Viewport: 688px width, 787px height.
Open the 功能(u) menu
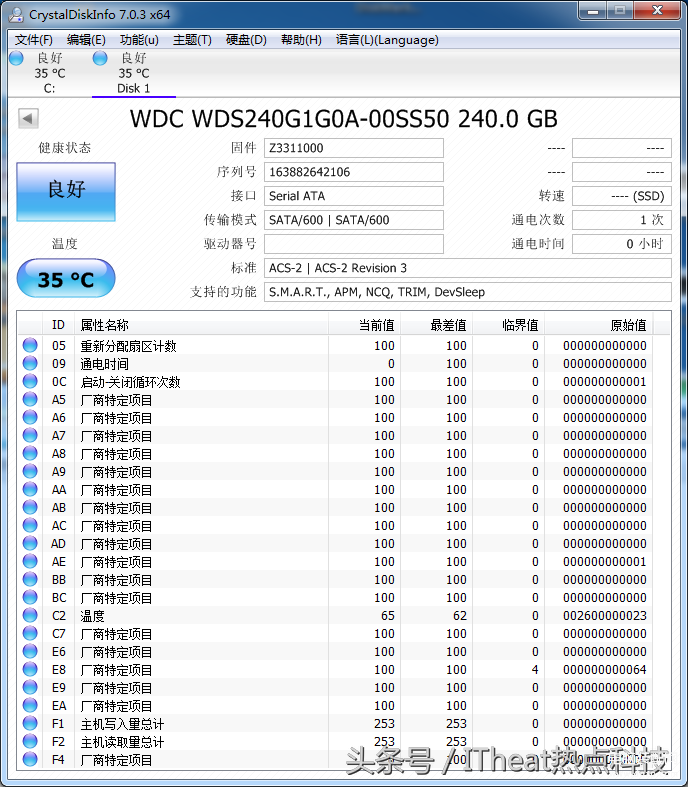pos(139,40)
